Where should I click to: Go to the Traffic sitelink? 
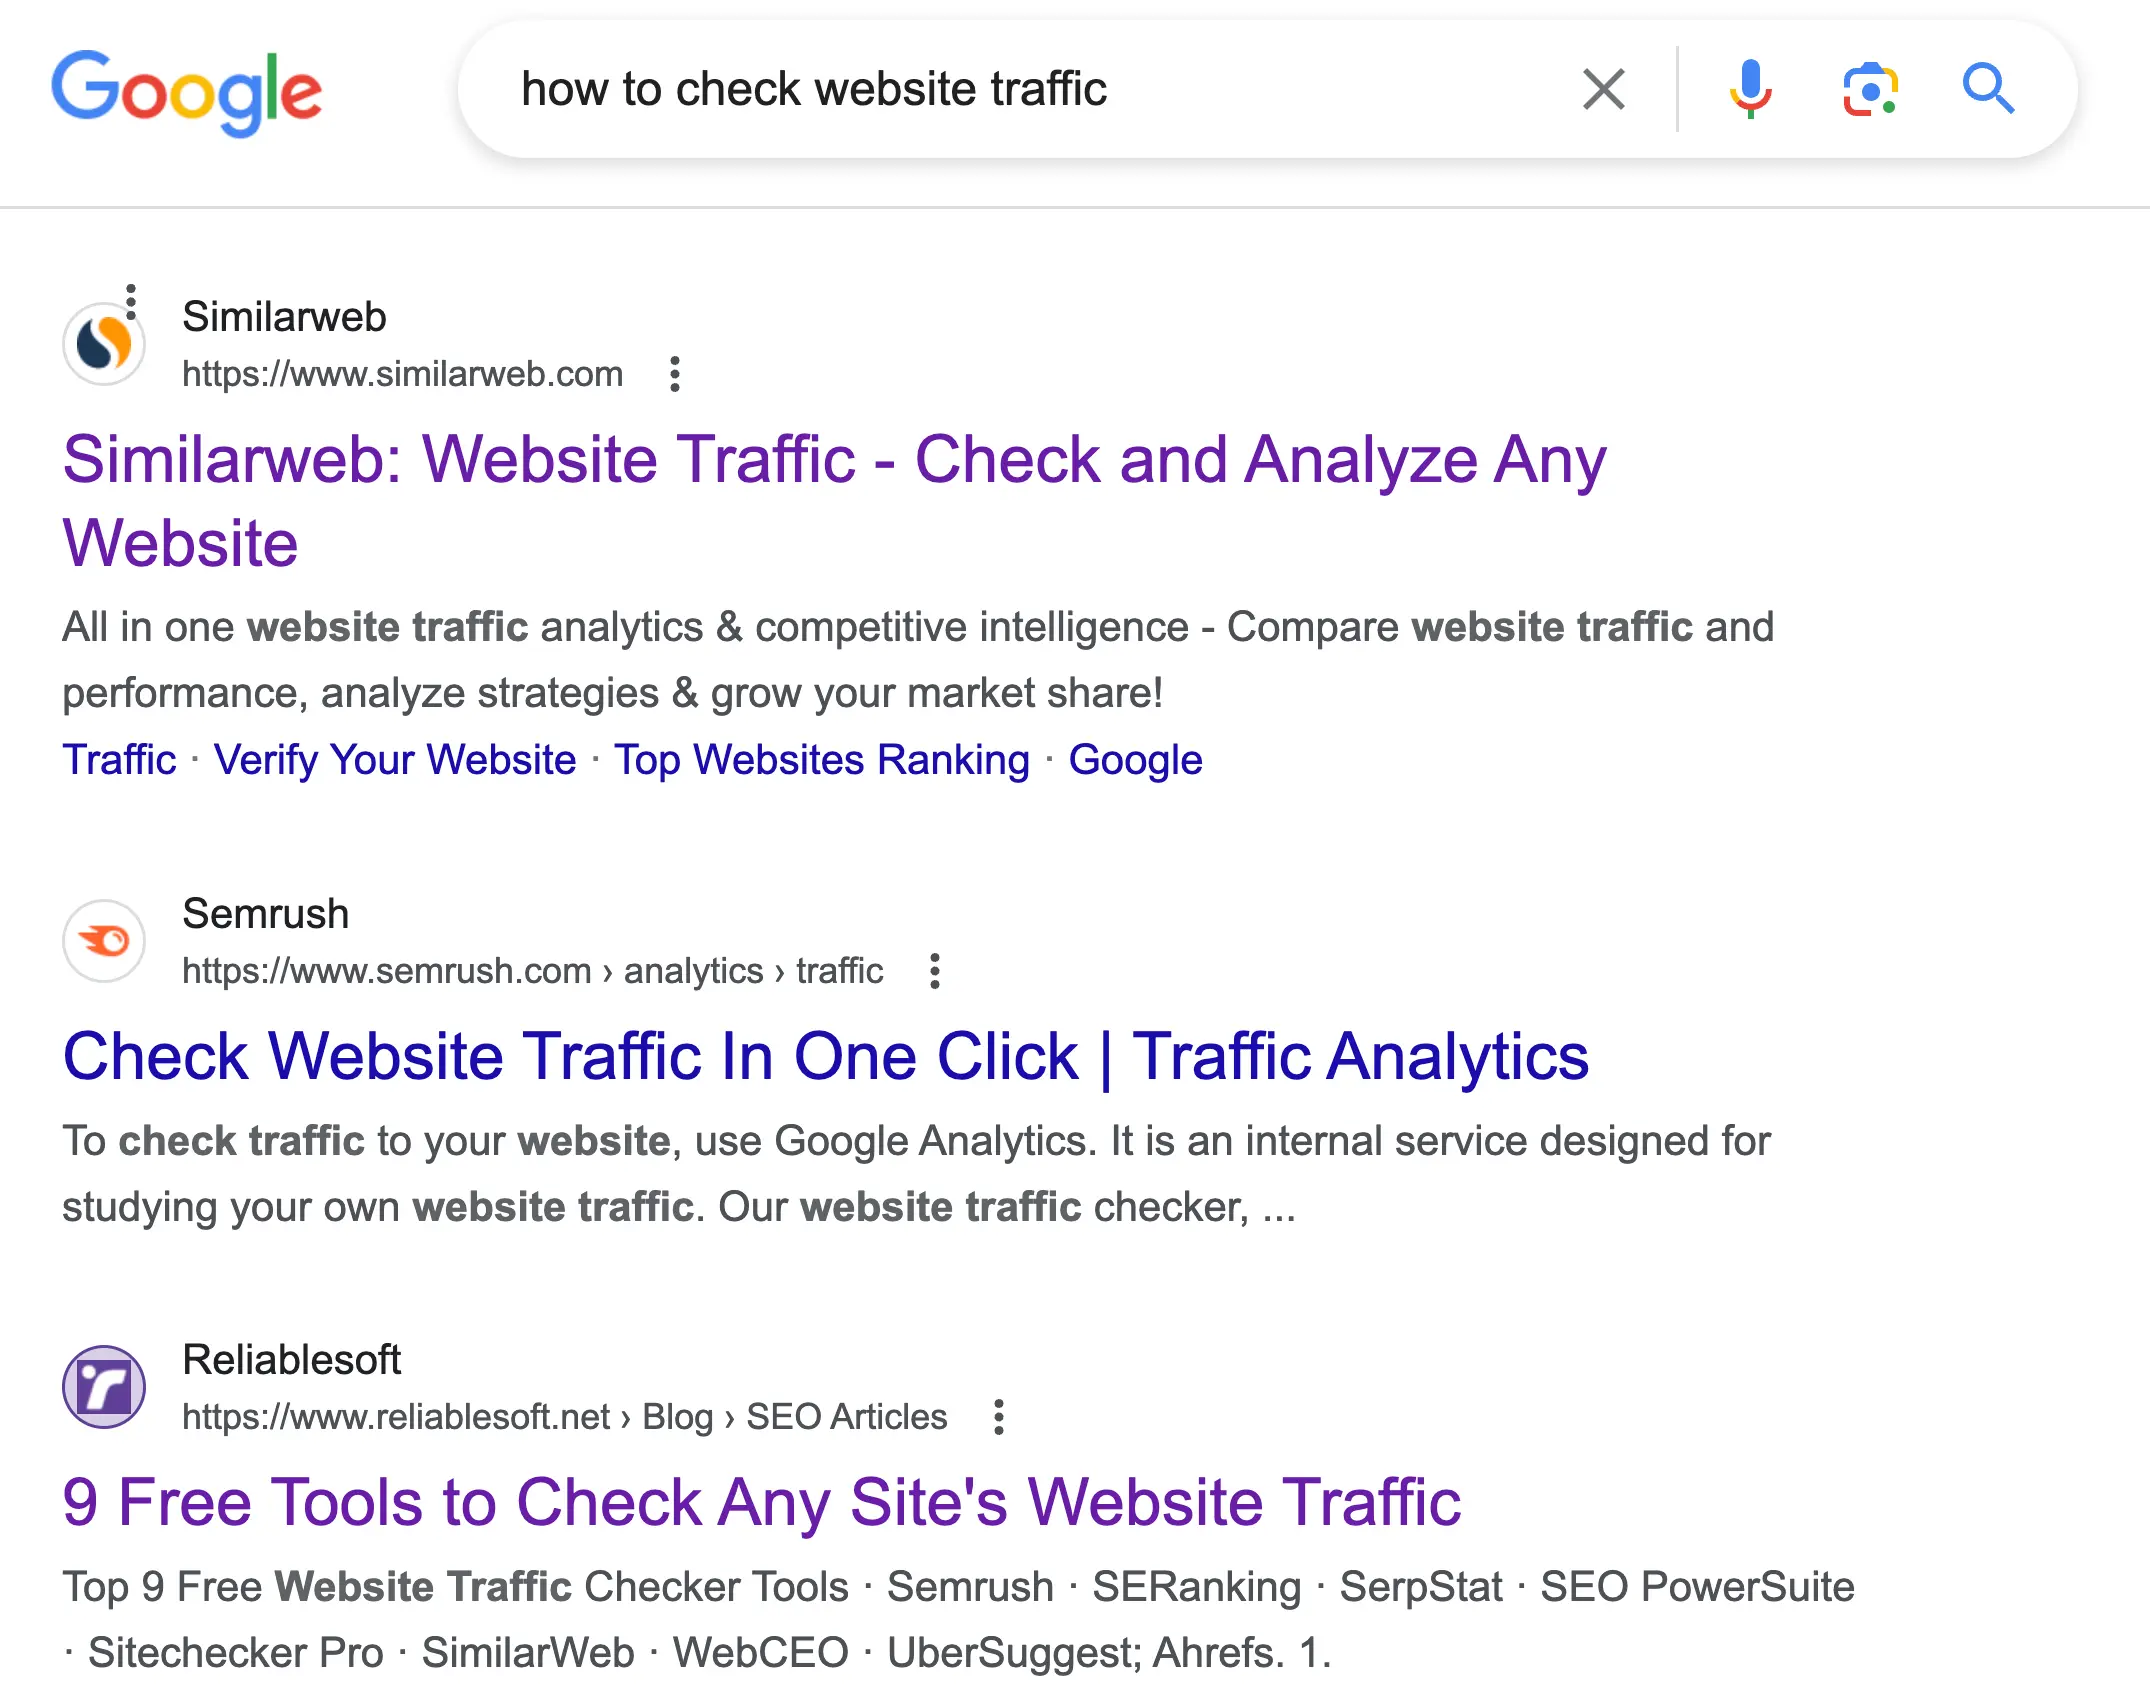point(119,760)
